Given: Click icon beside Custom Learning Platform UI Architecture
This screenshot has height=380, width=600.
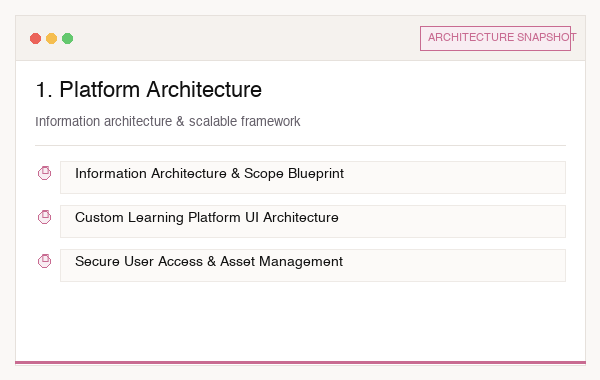Looking at the screenshot, I should [44, 217].
